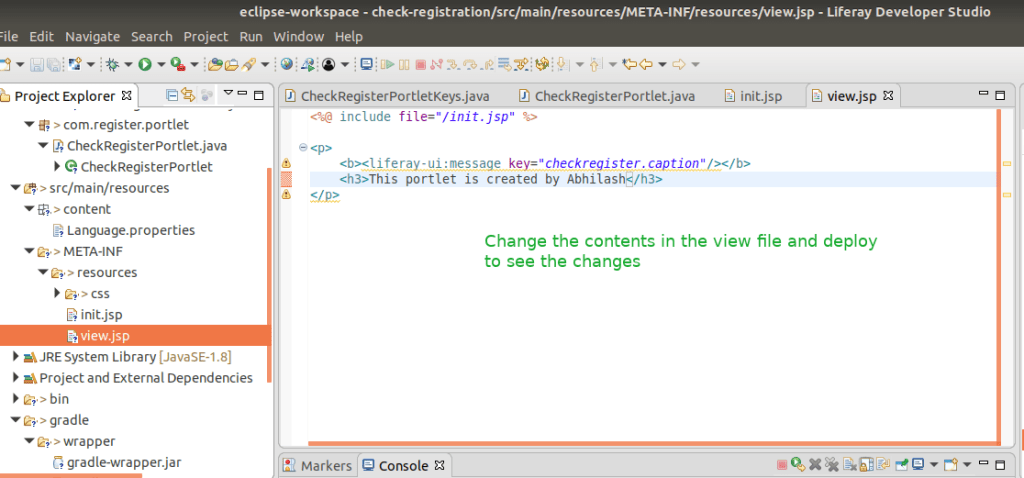Minimize the Project Explorer panel

(242, 96)
